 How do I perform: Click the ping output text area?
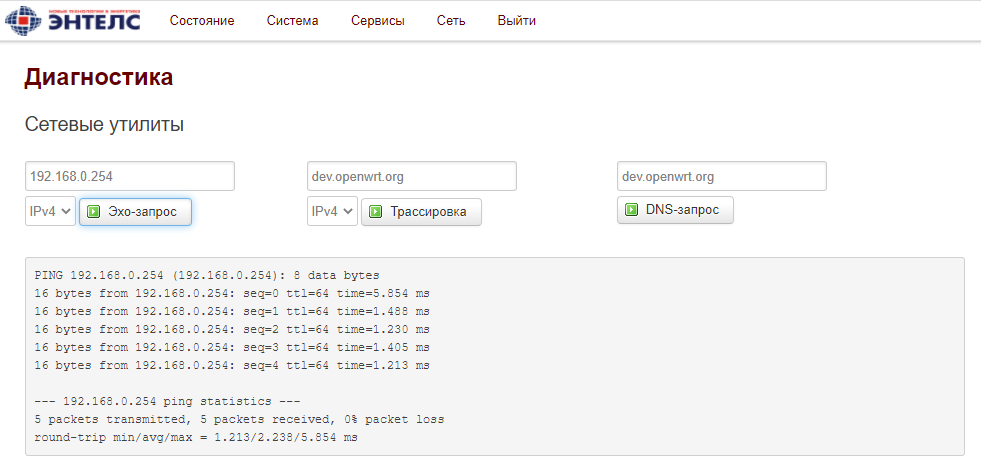tap(495, 356)
